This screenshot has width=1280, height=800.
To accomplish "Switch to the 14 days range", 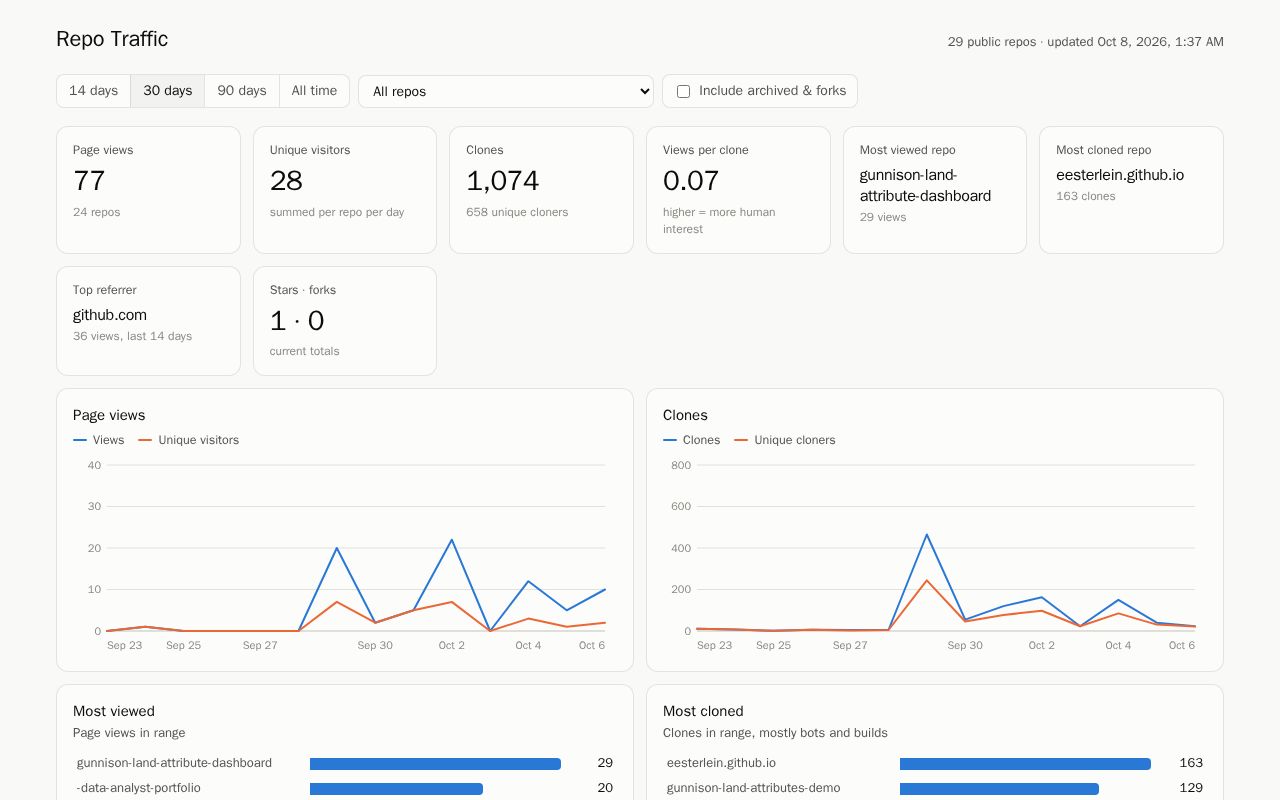I will 93,91.
